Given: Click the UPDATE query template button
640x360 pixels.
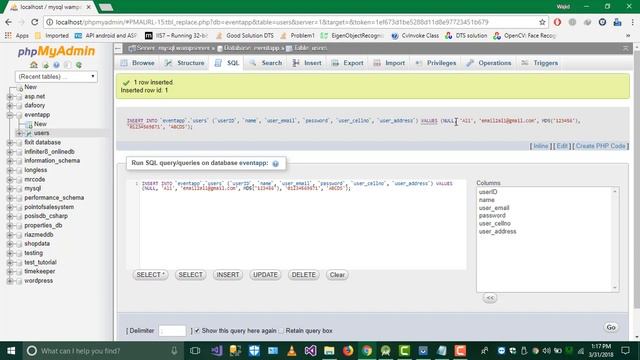Looking at the screenshot, I should click(x=265, y=275).
